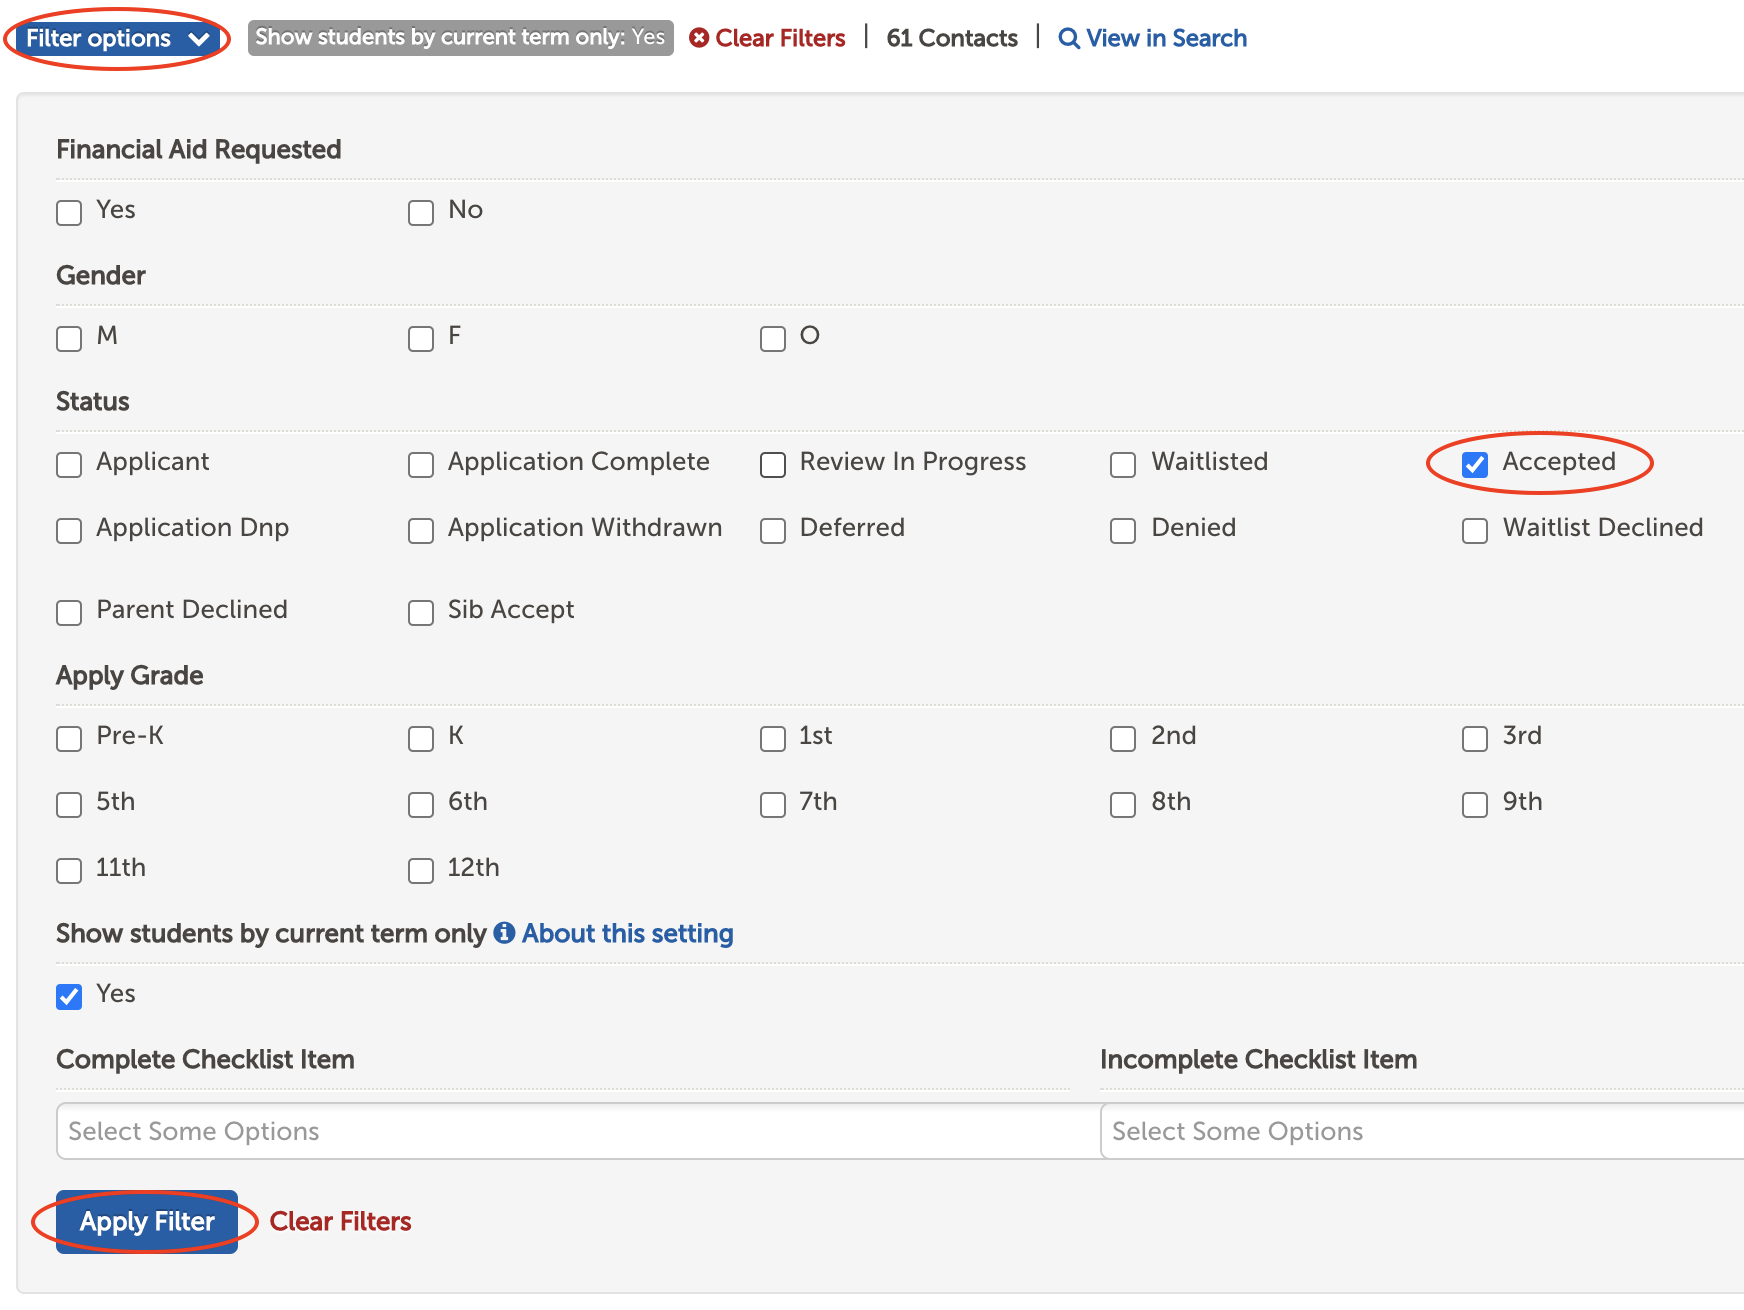The height and width of the screenshot is (1310, 1744).
Task: Enable Application Complete status checkbox
Action: 421,464
